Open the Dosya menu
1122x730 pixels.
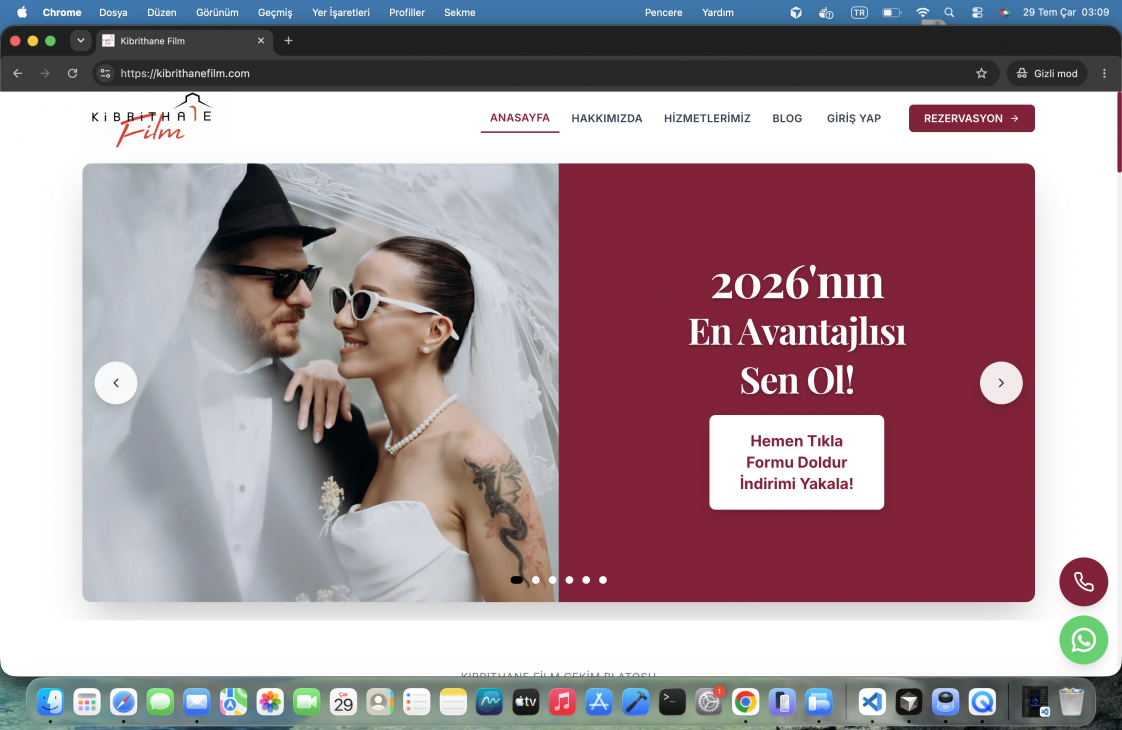[x=113, y=12]
